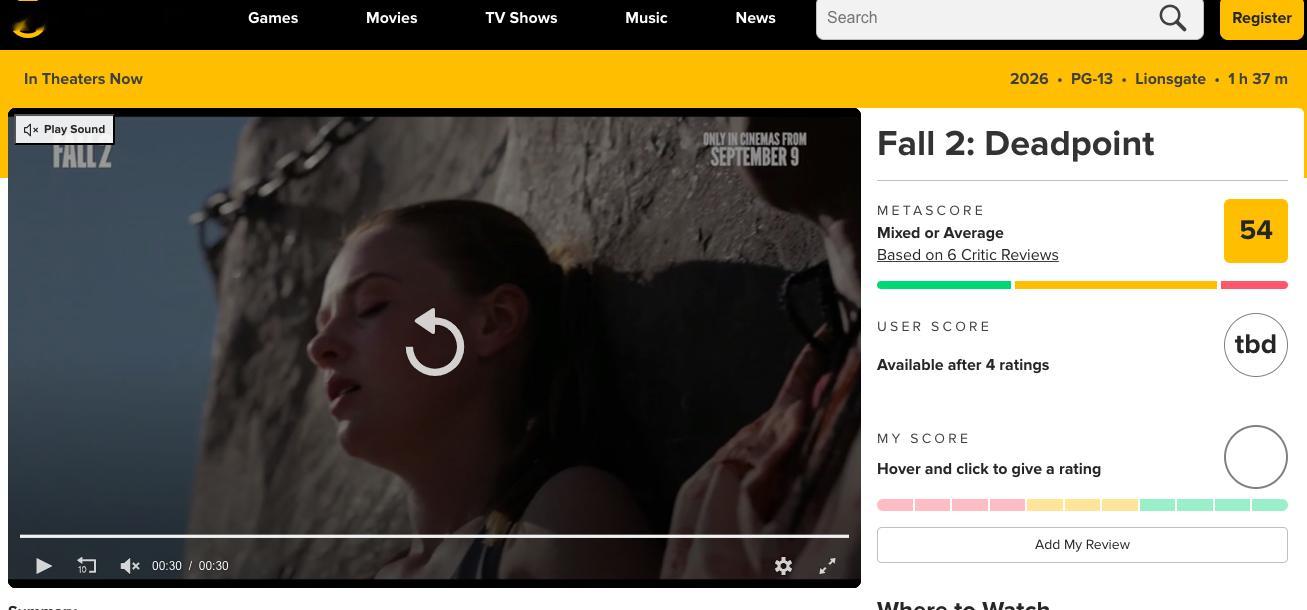Open the News menu
The height and width of the screenshot is (610, 1307).
(755, 18)
